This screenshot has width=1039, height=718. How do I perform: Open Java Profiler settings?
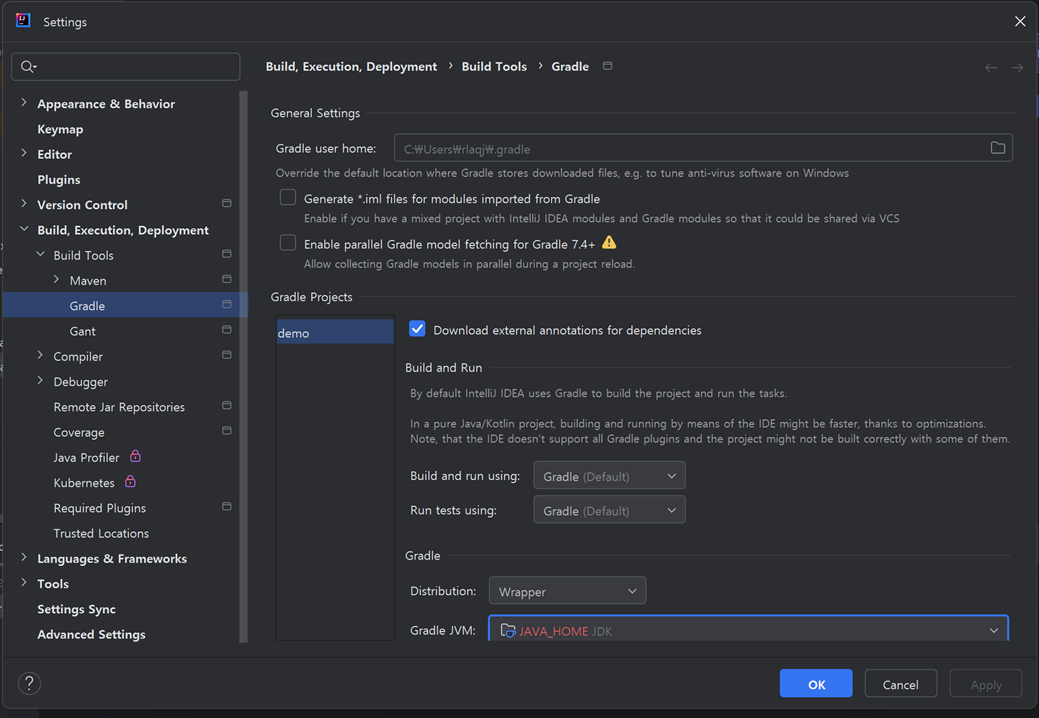[86, 458]
